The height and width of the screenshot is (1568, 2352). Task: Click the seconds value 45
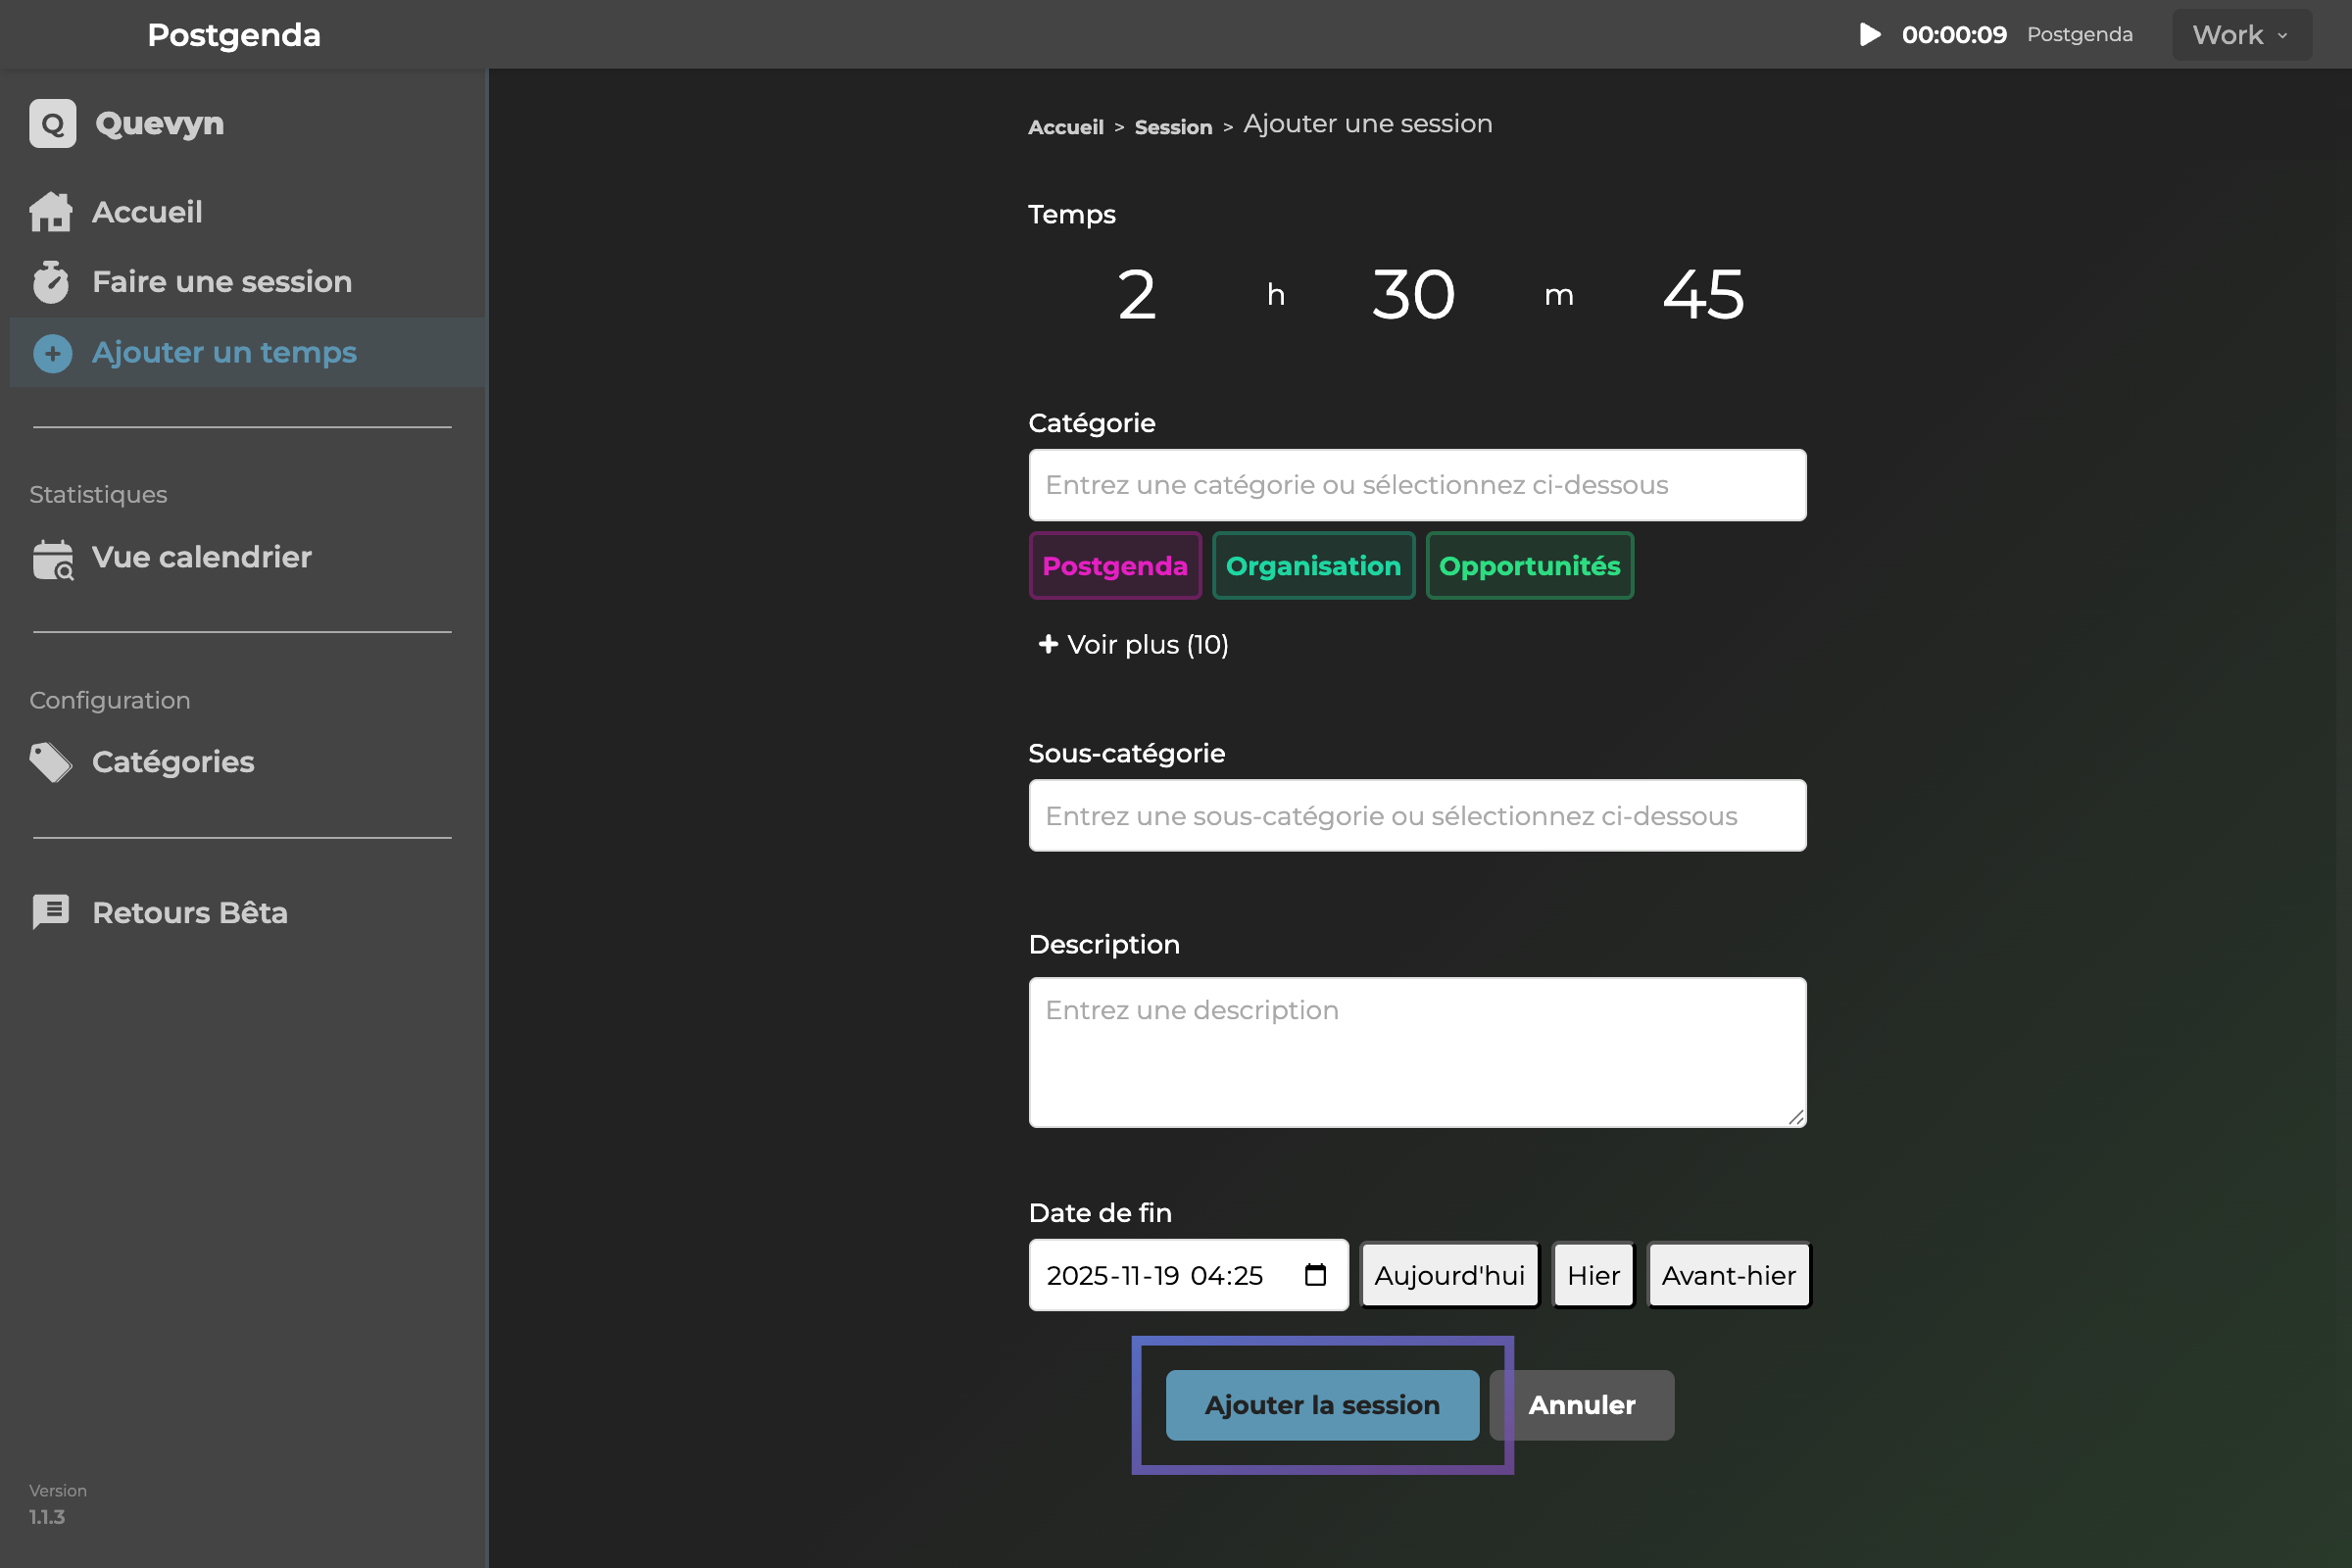1703,295
